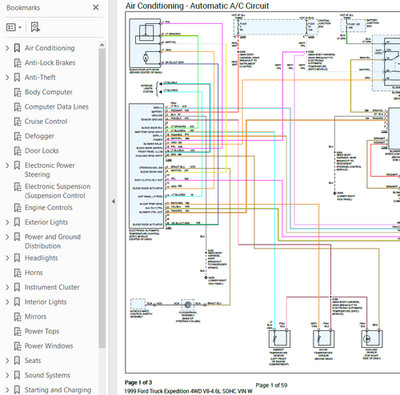Image resolution: width=400 pixels, height=395 pixels.
Task: Expand the Anti-Theft bookmark
Action: [7, 77]
